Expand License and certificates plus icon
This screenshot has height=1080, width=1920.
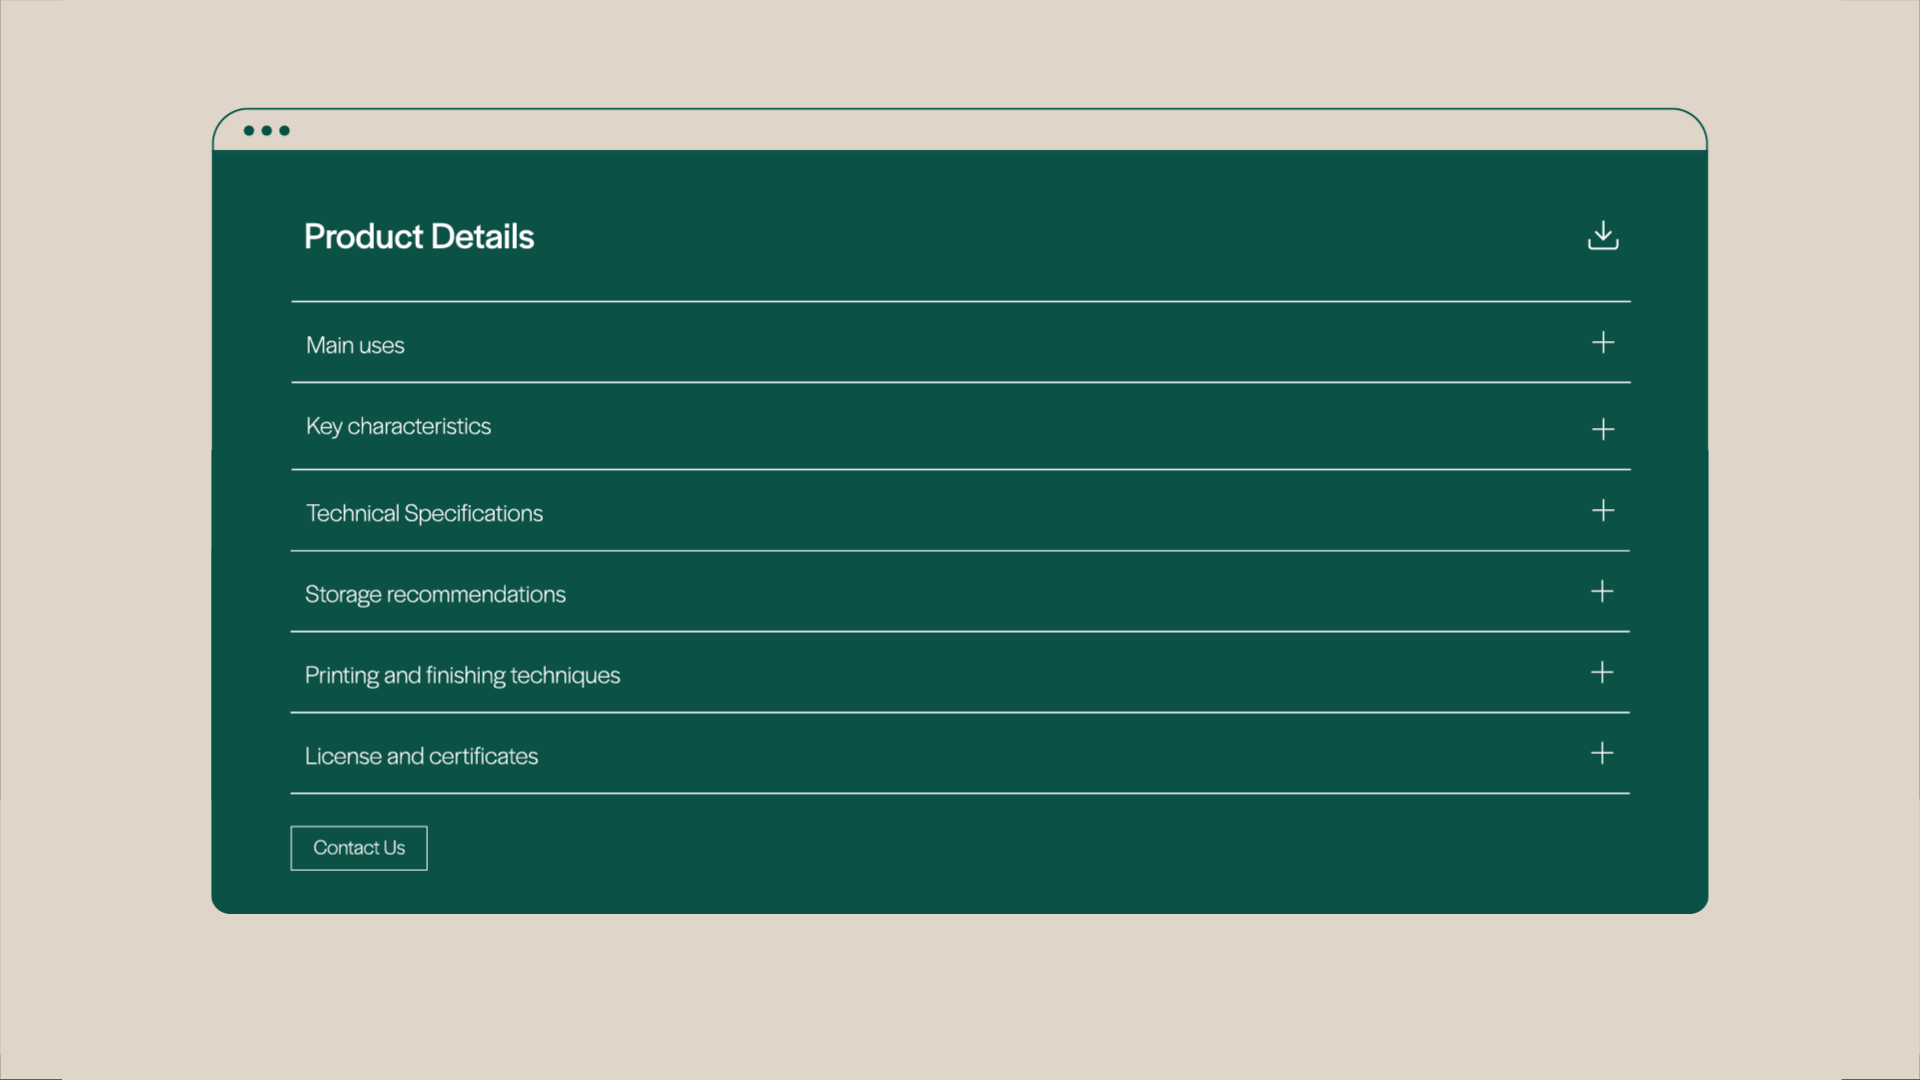pos(1602,753)
